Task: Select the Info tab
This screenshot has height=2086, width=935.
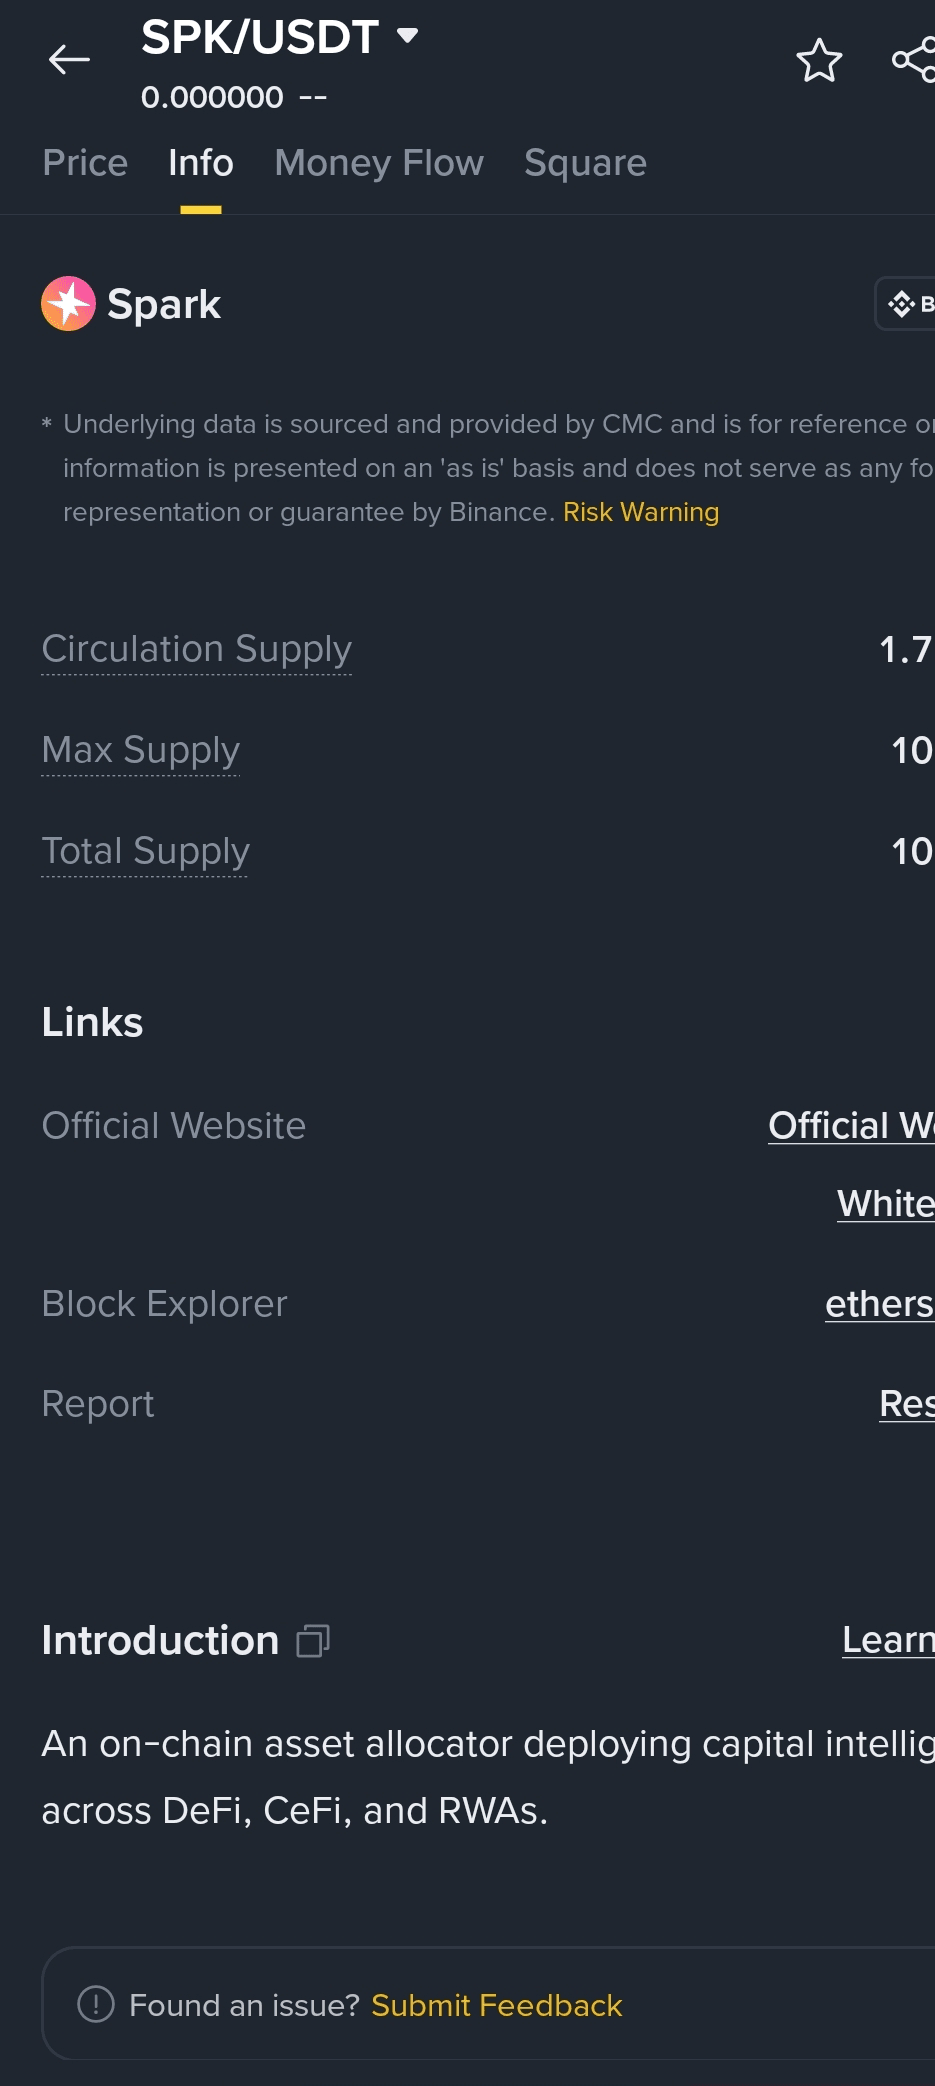Action: click(200, 163)
